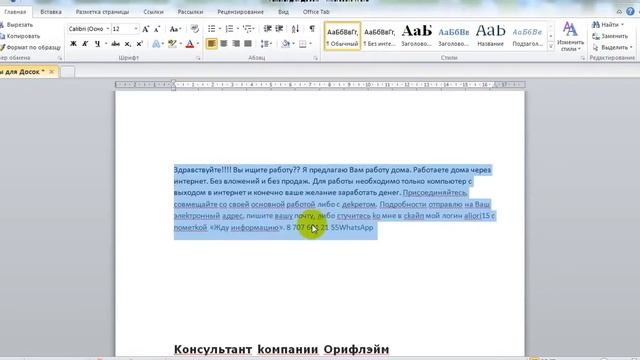
Task: Apply multilevel list
Action: 247,29
